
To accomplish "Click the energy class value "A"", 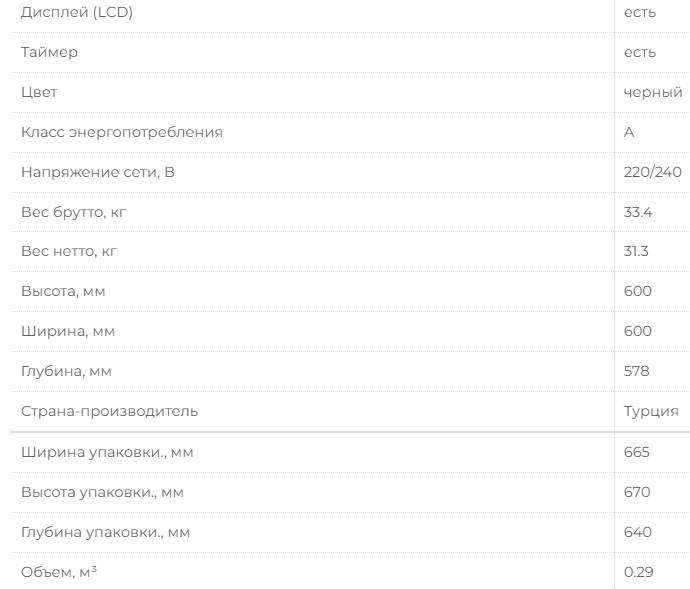I will pos(629,132).
